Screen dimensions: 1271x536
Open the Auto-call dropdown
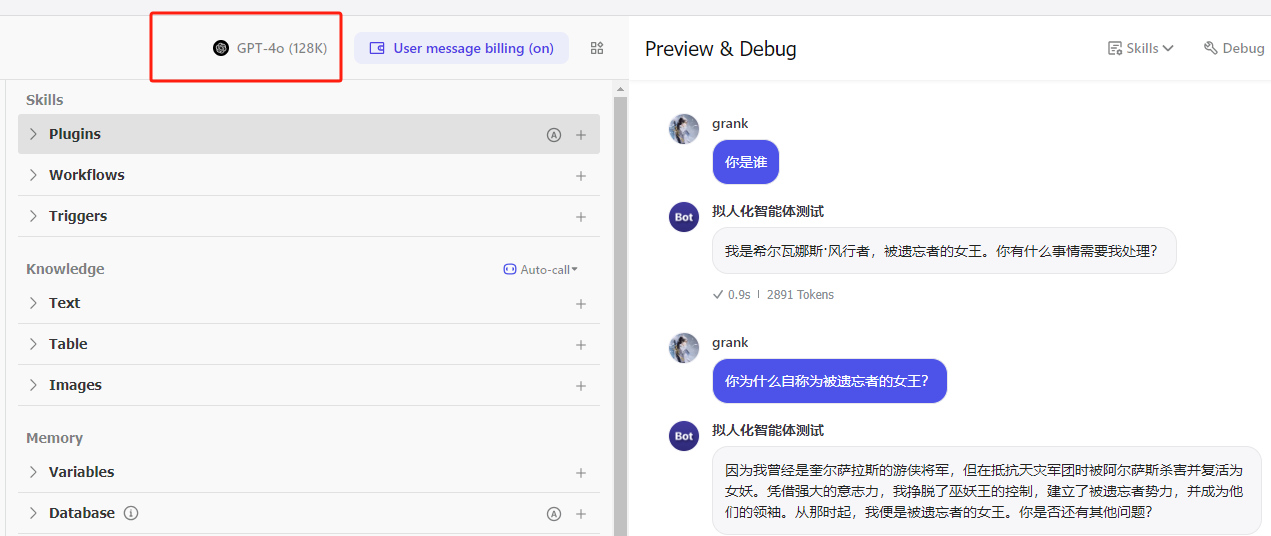pyautogui.click(x=541, y=269)
